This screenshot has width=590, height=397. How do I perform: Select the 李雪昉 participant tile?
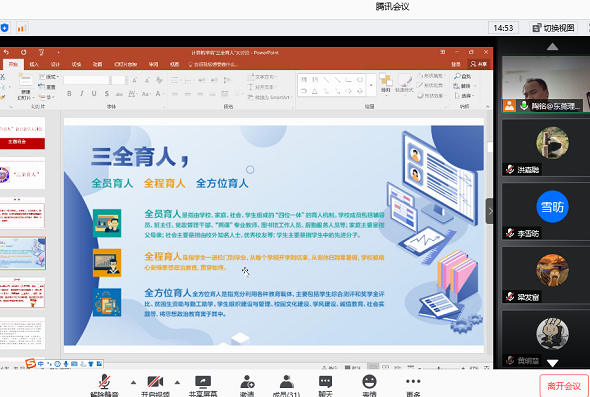pyautogui.click(x=546, y=211)
